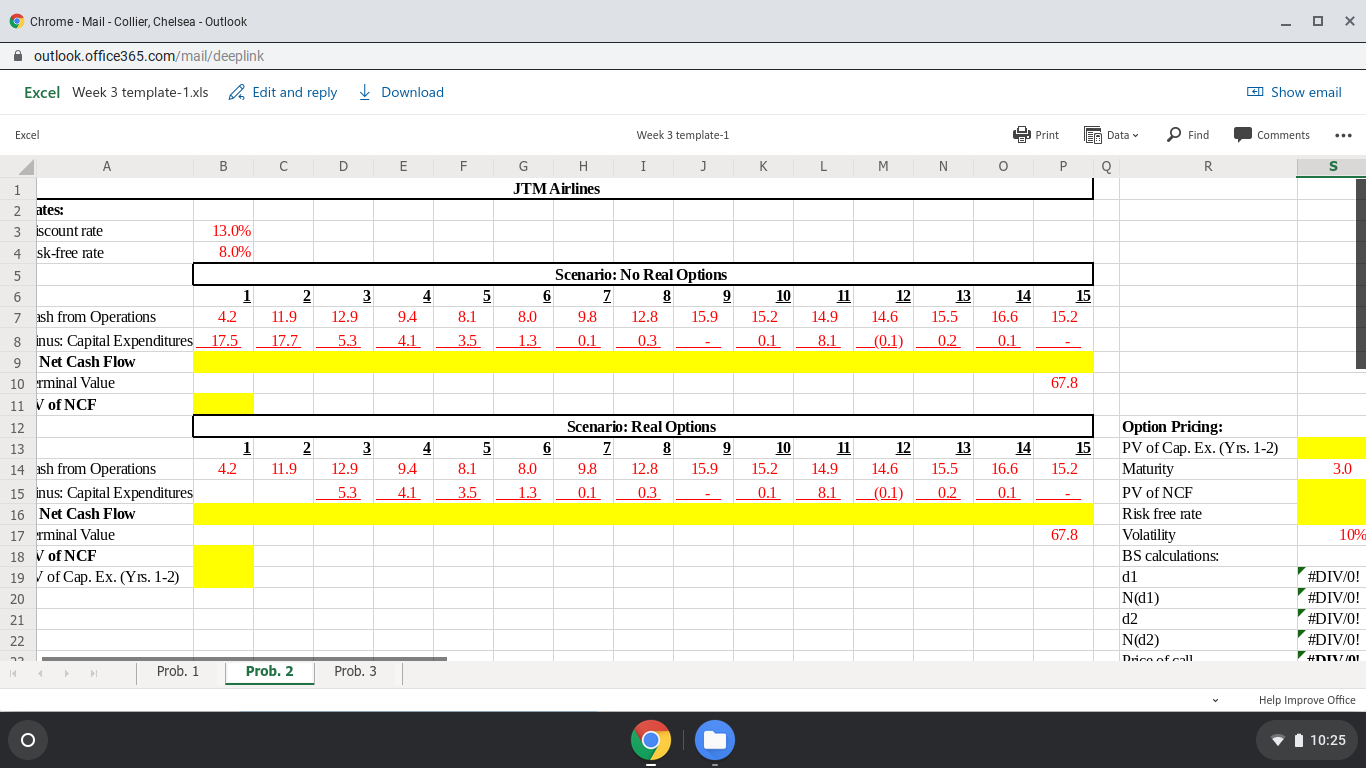The image size is (1366, 768).
Task: Click the N(d2) #DIV/0! error cell
Action: point(1331,640)
